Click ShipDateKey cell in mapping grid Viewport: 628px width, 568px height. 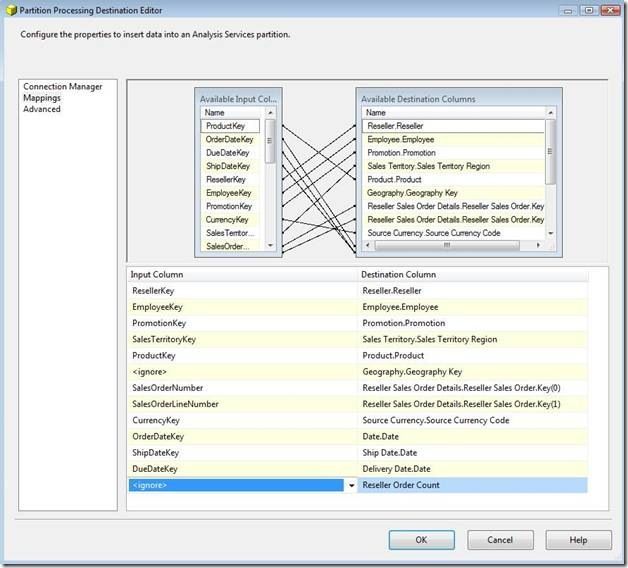243,453
